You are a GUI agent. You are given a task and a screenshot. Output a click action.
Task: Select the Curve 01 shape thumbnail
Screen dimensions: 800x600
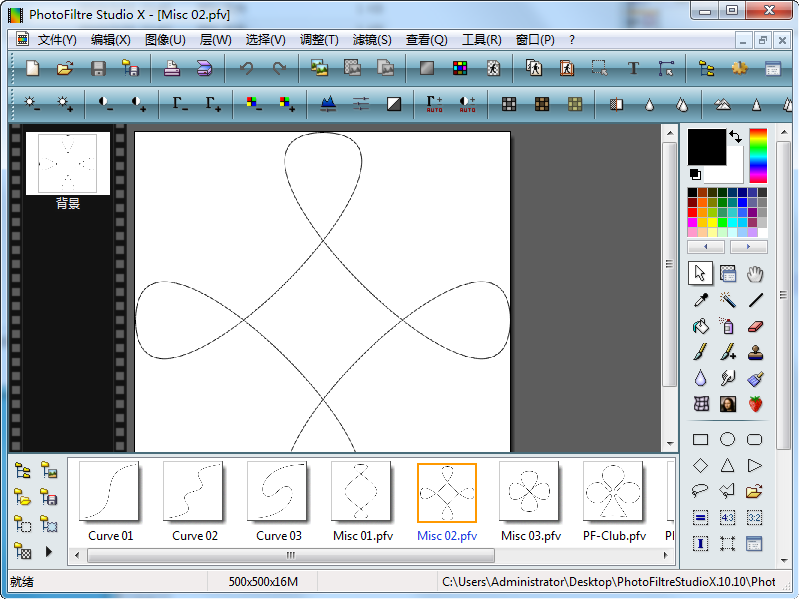click(x=110, y=491)
